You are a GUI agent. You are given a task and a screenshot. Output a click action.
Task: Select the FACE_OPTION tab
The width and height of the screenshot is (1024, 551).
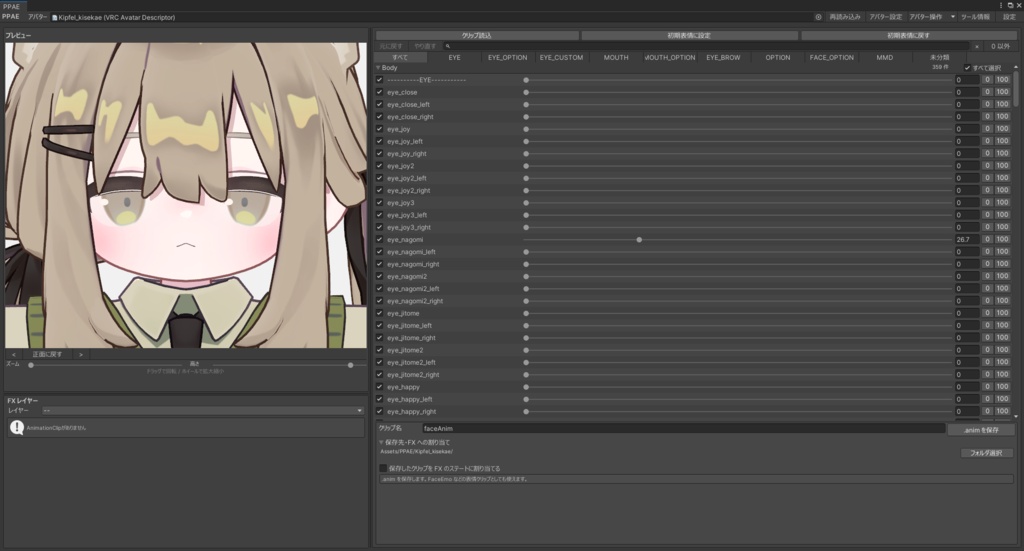tap(831, 57)
